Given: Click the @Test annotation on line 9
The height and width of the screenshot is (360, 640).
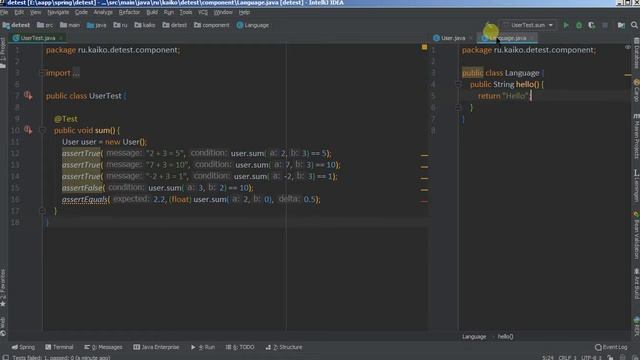Looking at the screenshot, I should (66, 119).
